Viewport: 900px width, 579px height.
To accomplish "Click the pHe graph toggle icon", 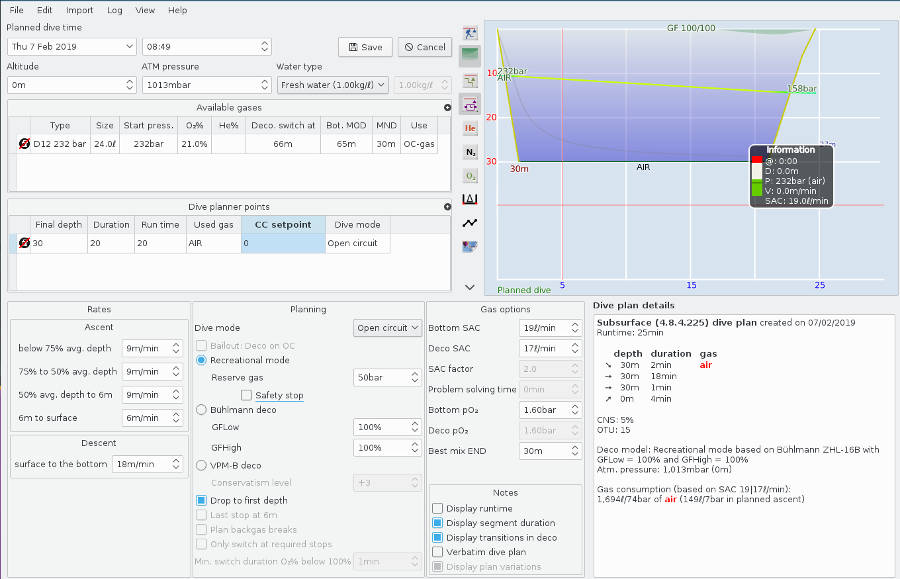I will point(470,128).
